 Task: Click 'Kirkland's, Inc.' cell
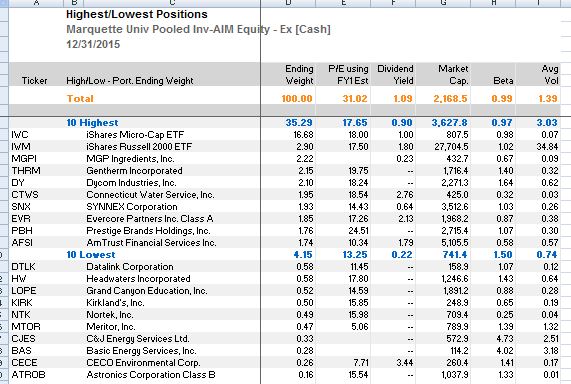[115, 303]
